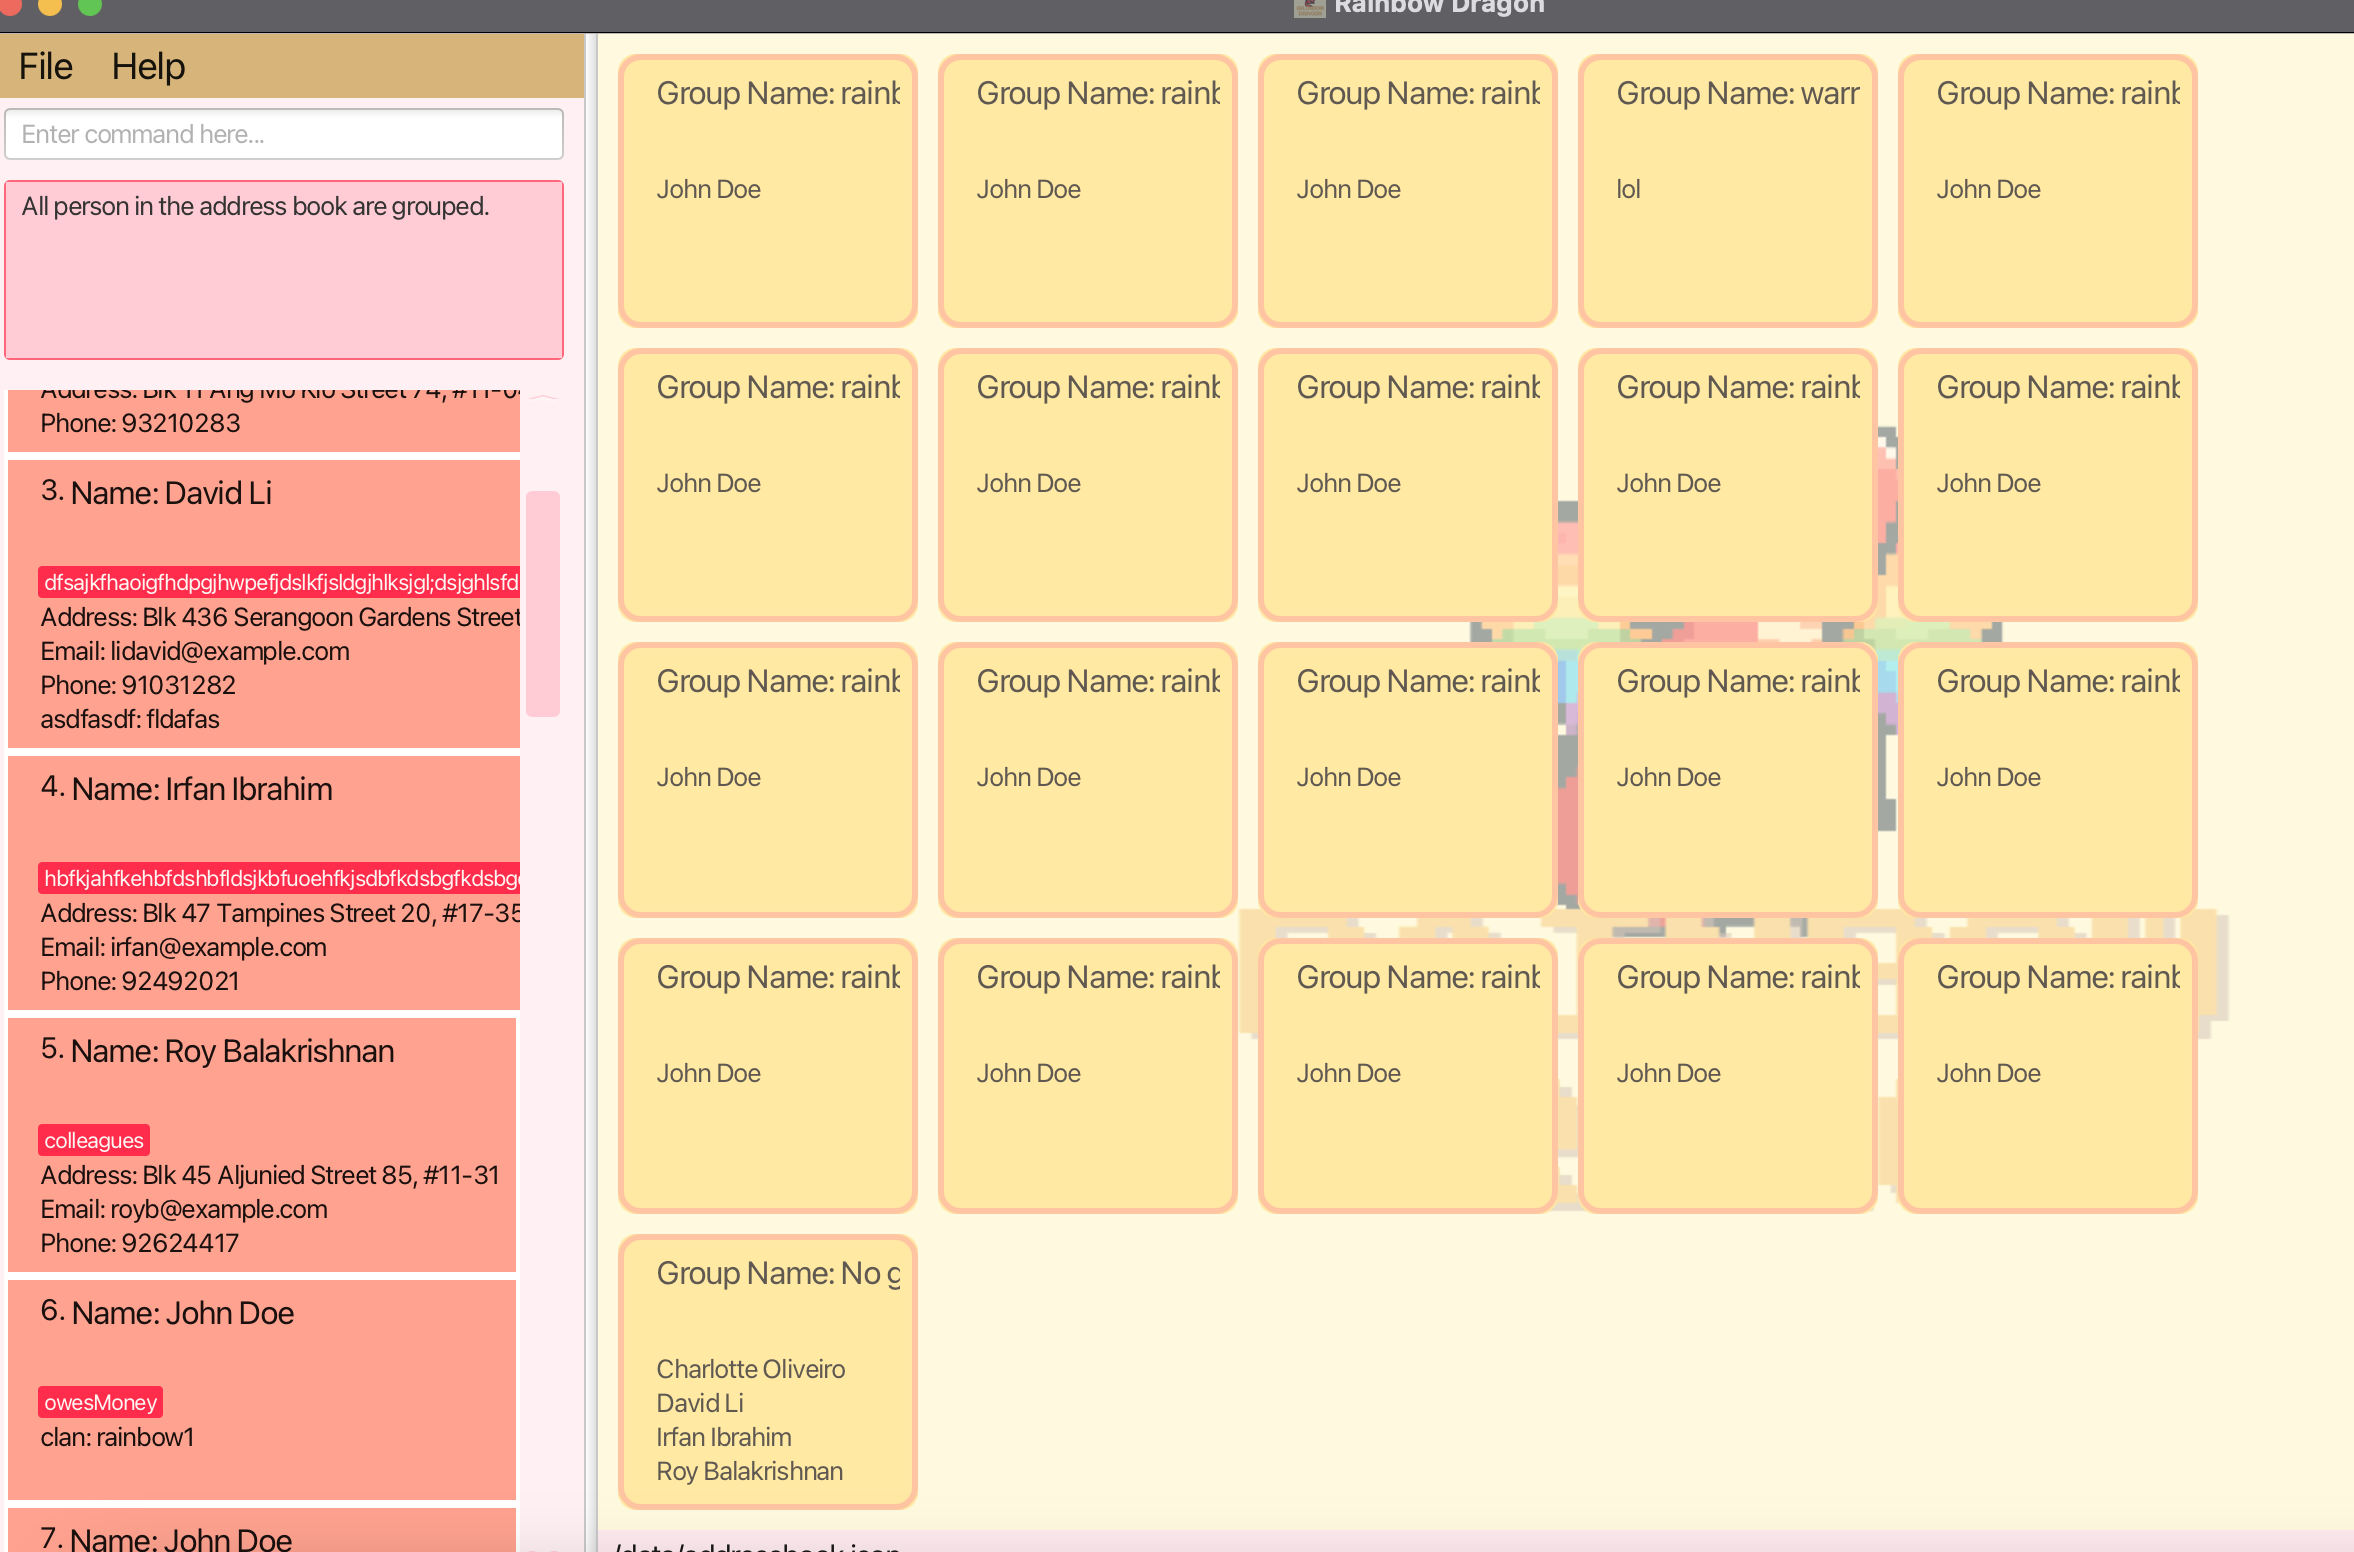Select the David Li person card
Image resolution: width=2354 pixels, height=1552 pixels.
pyautogui.click(x=263, y=603)
